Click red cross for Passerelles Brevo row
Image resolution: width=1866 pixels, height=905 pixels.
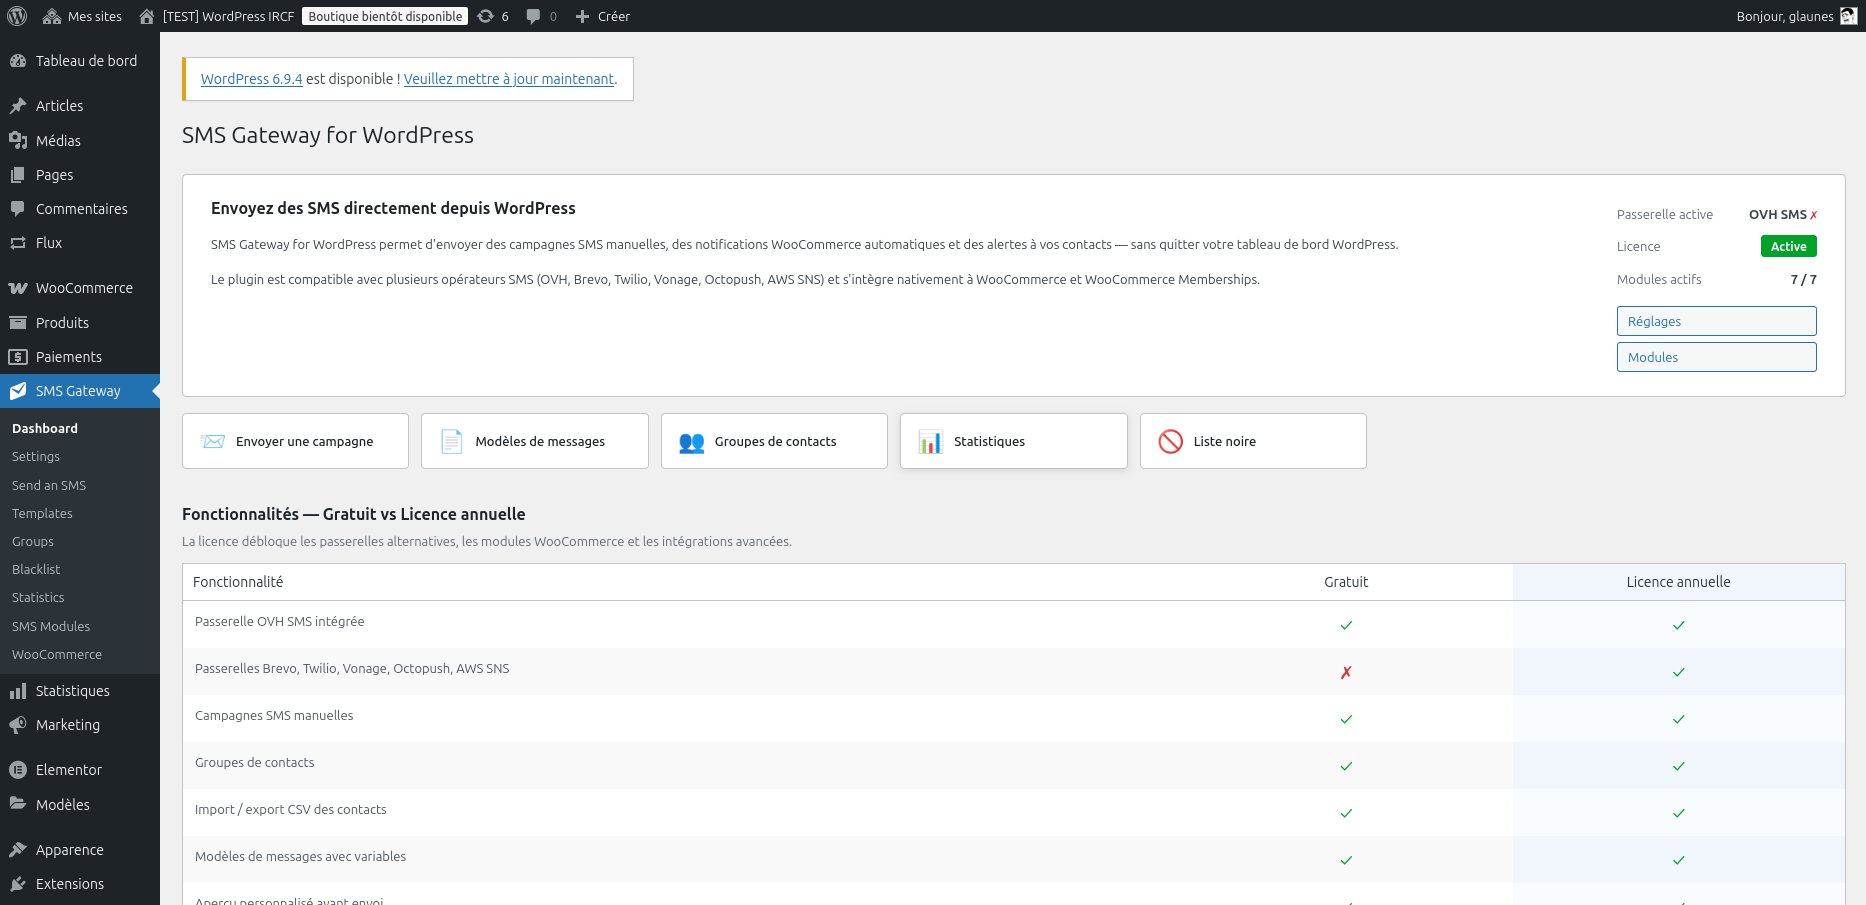coord(1346,672)
